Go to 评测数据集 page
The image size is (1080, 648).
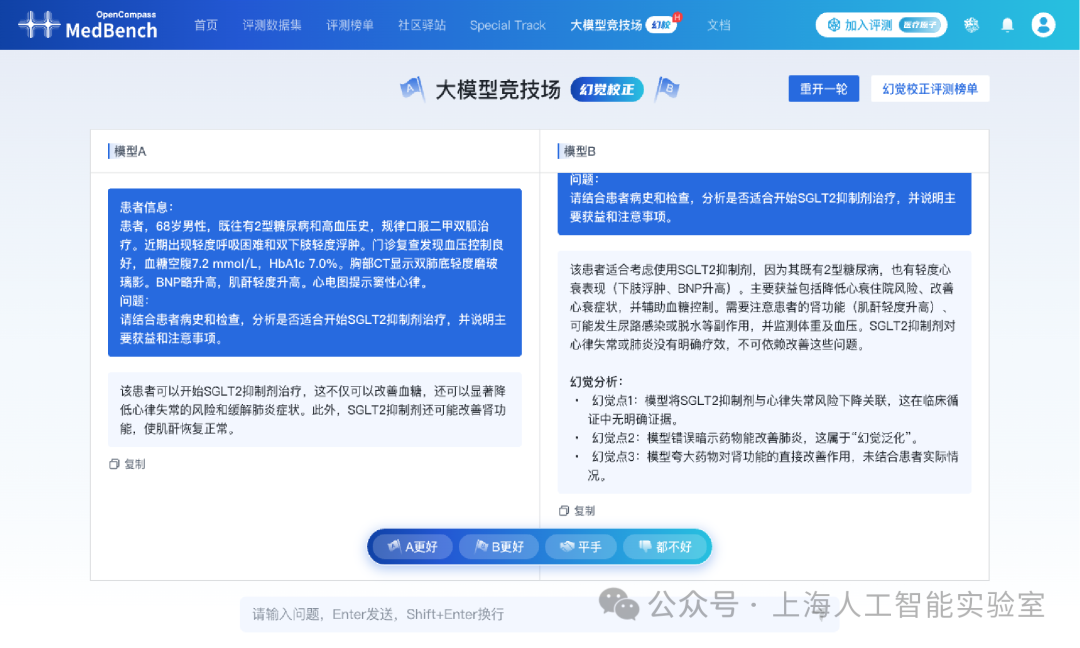coord(272,25)
